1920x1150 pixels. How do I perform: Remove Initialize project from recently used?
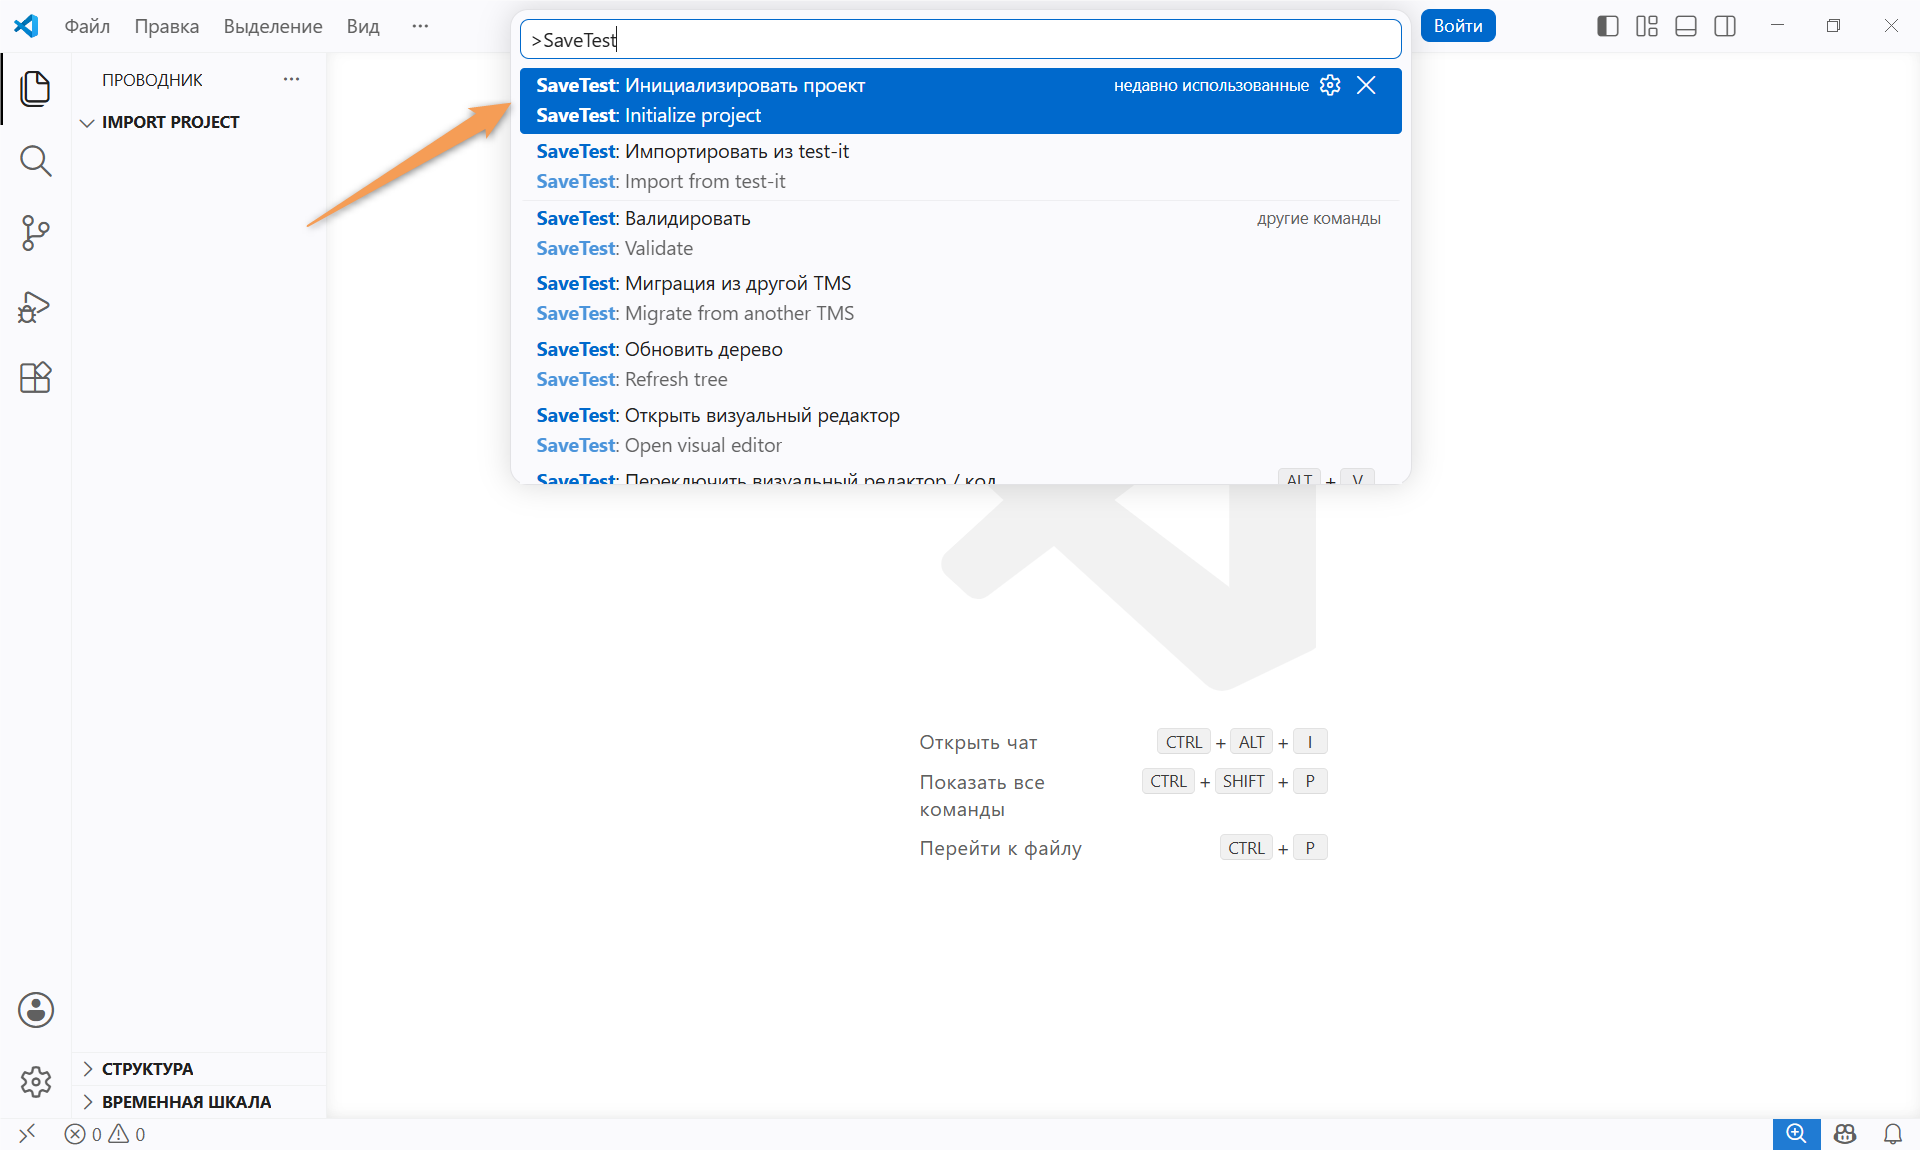pos(1366,85)
